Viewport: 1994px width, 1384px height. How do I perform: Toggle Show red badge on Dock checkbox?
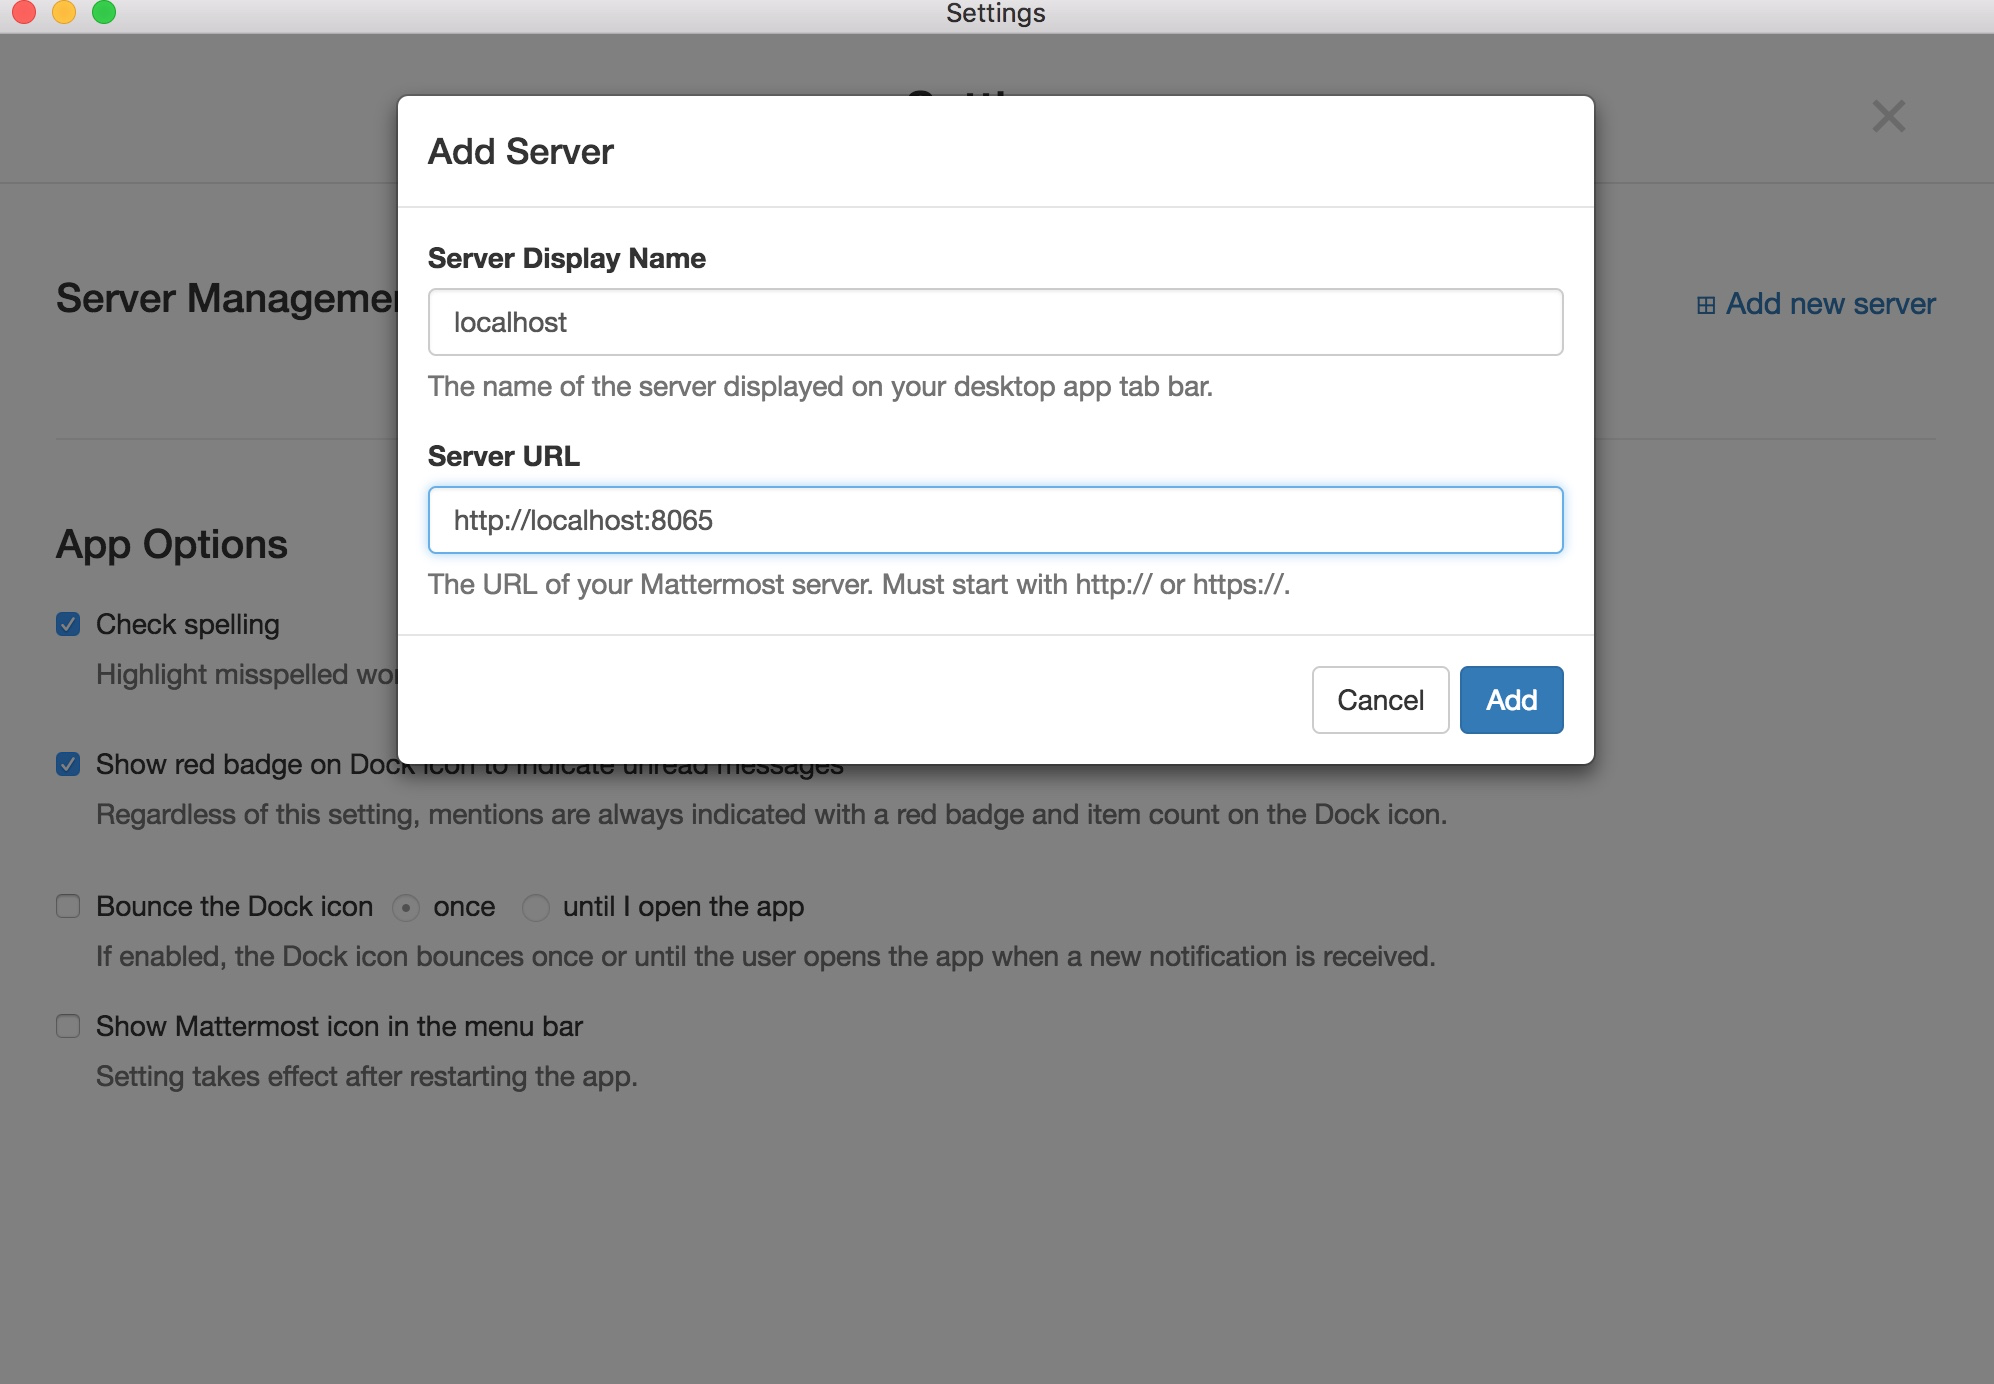point(68,765)
